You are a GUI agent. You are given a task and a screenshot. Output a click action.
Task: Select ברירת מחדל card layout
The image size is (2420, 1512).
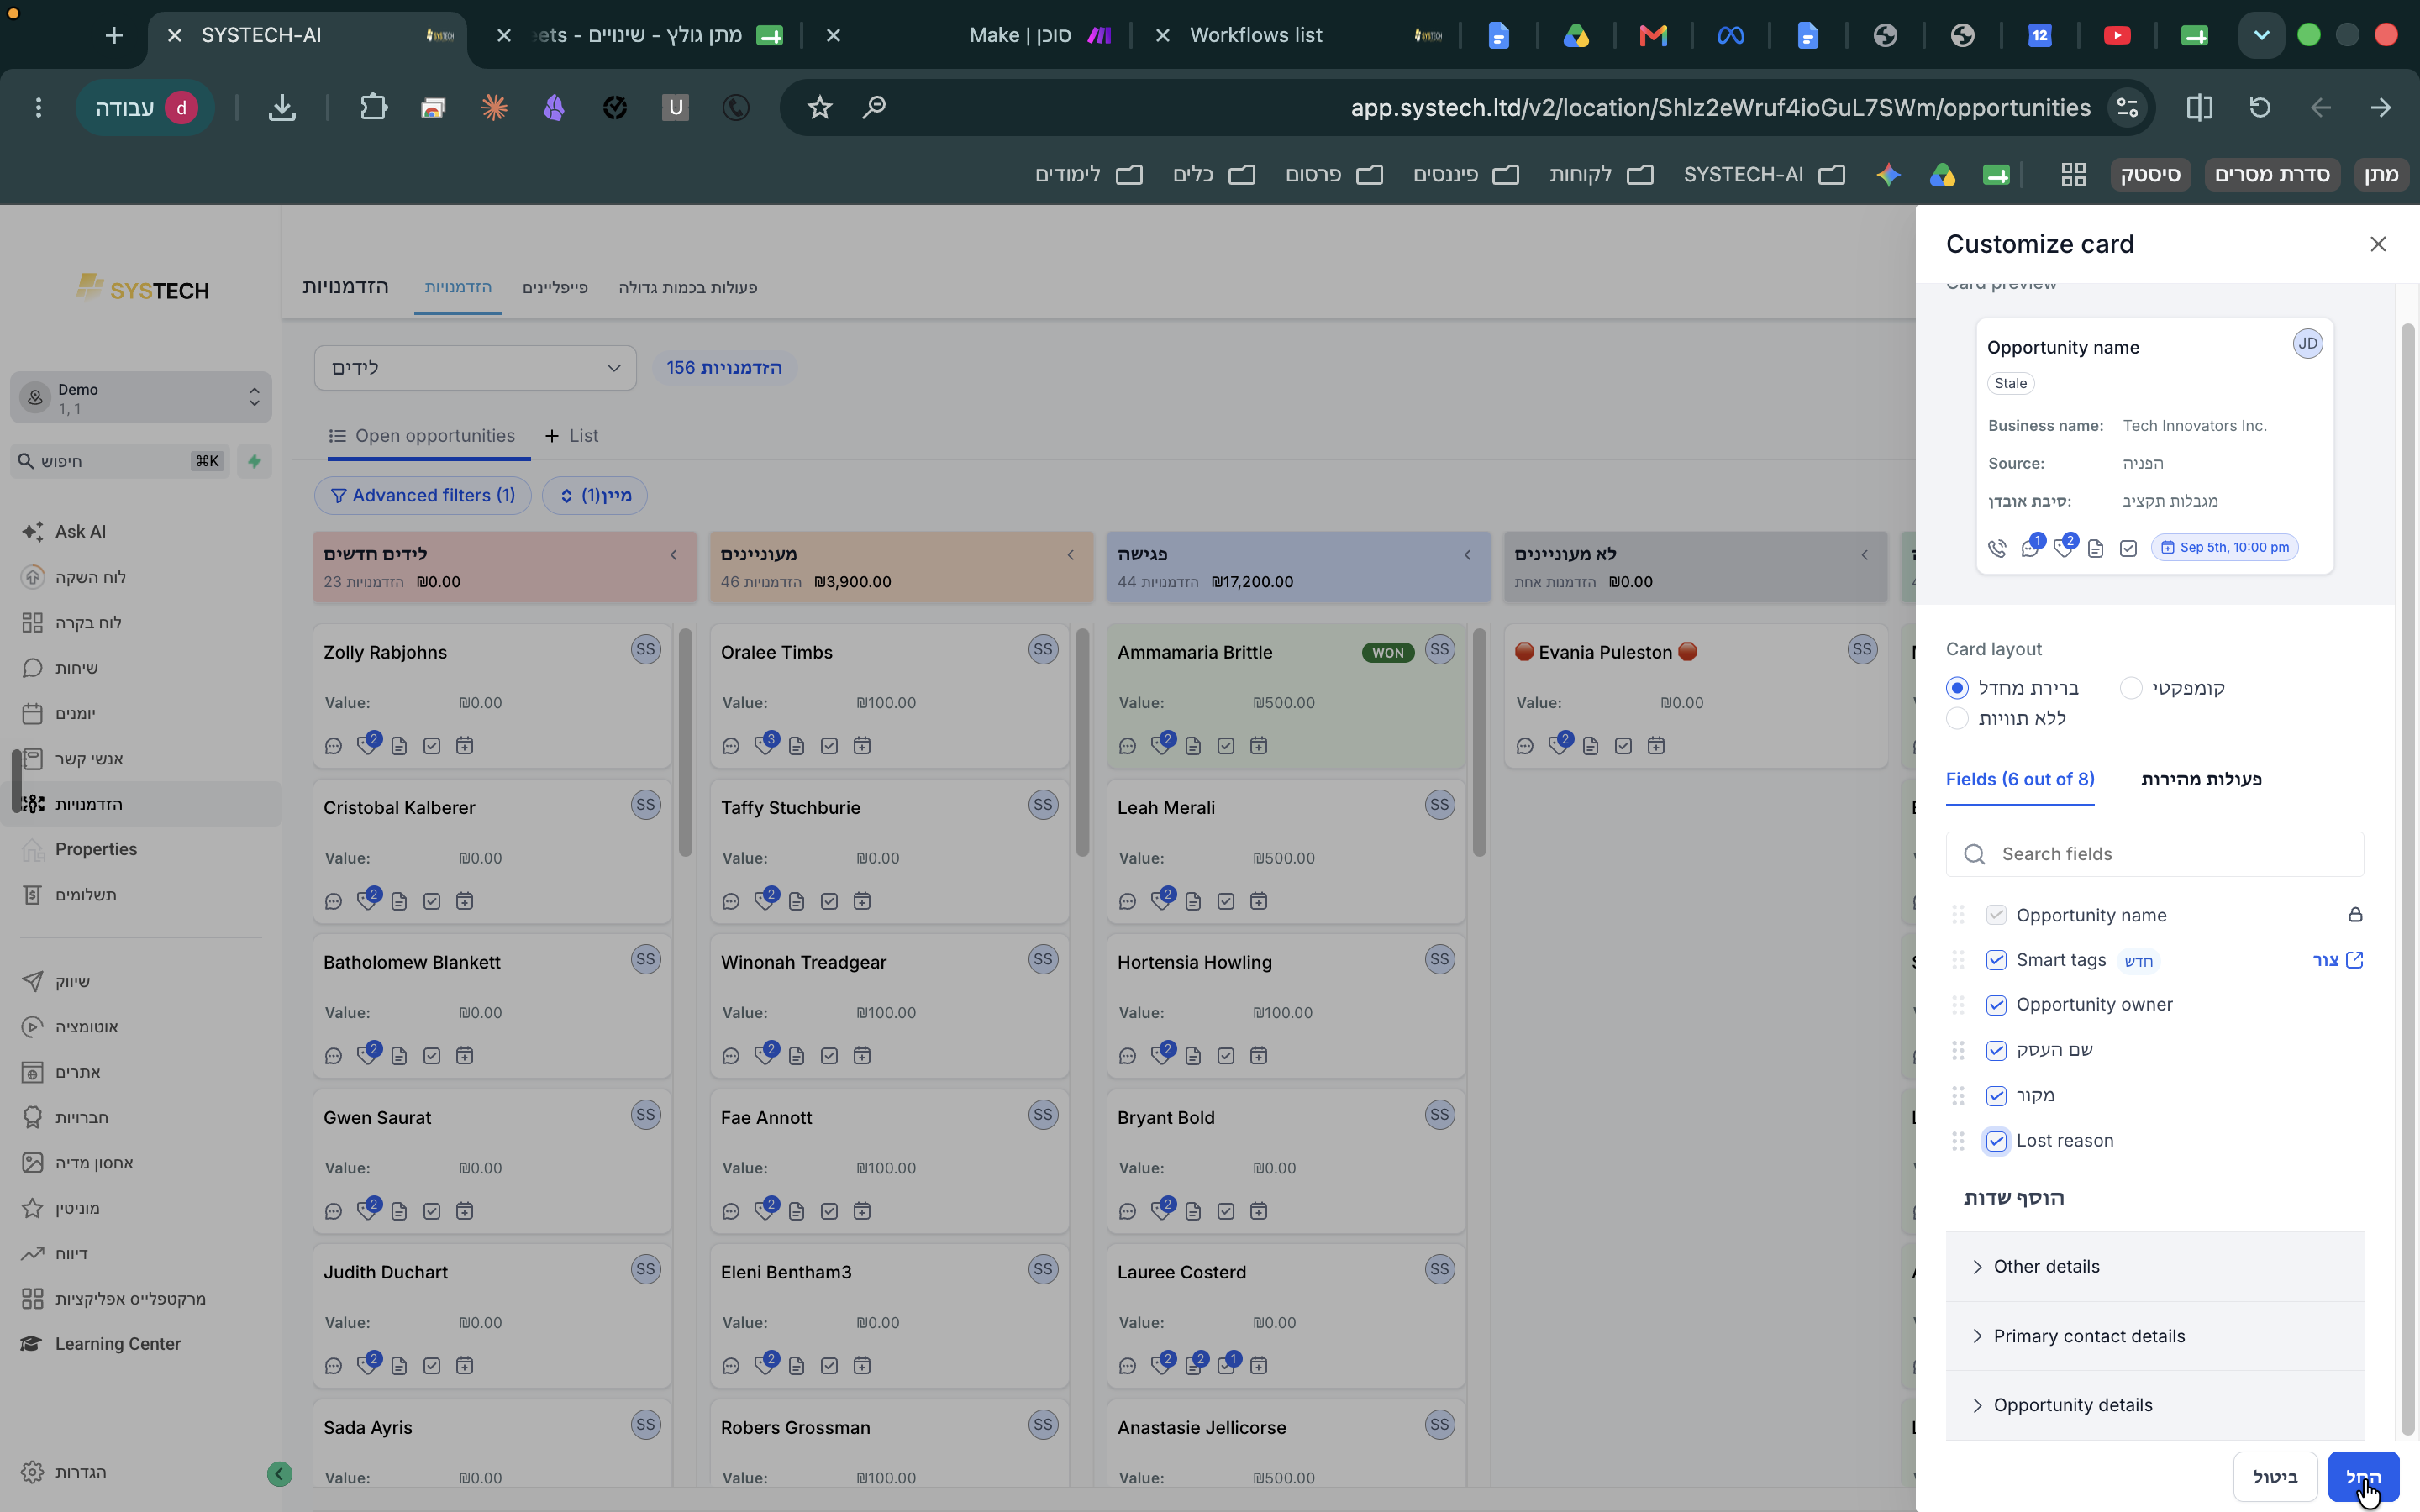click(x=1957, y=688)
